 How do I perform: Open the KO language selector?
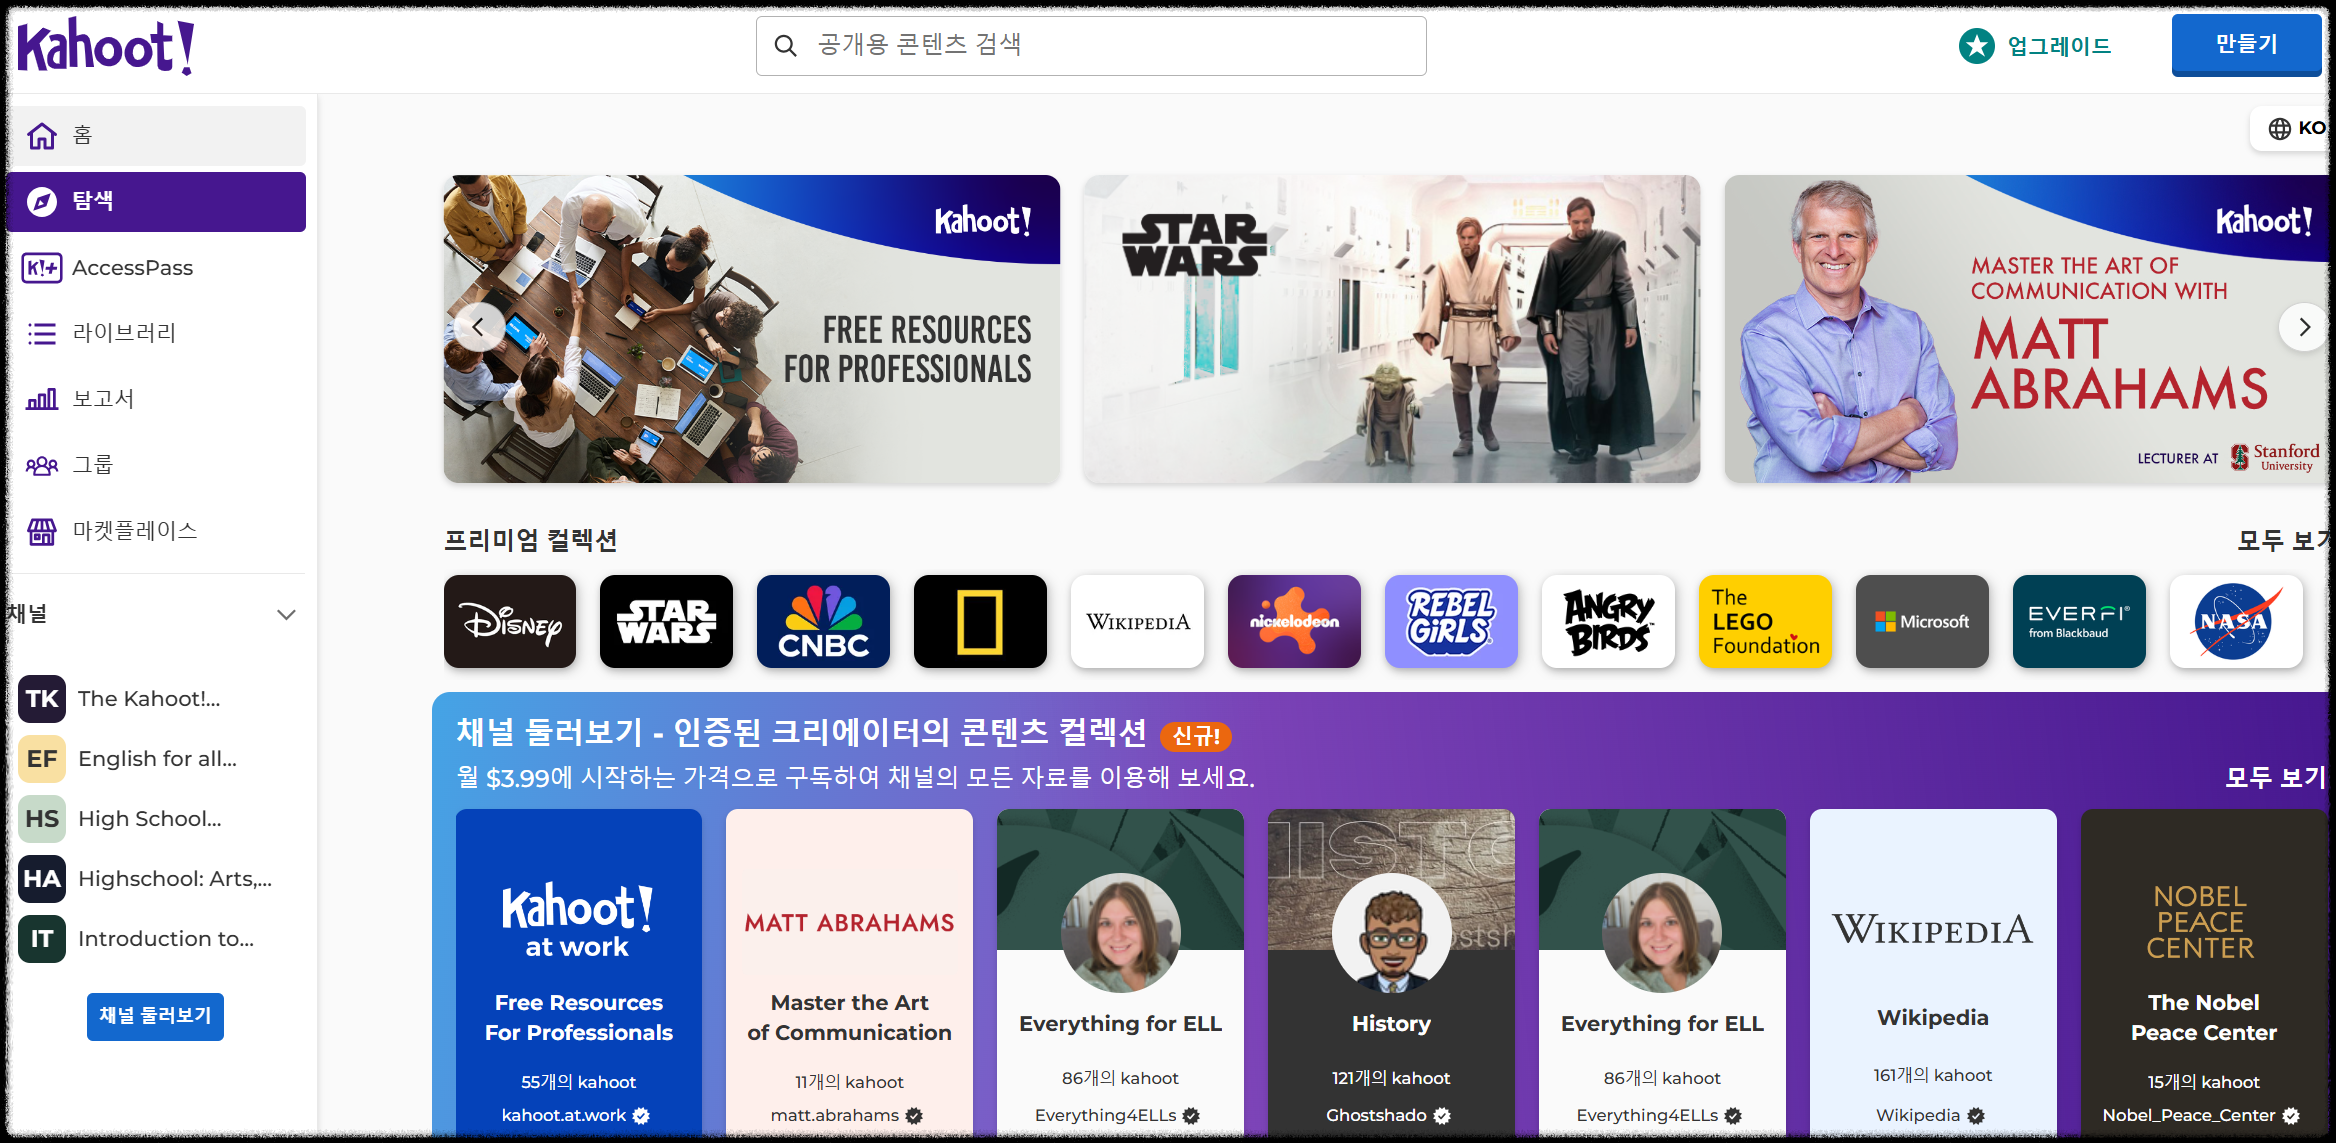tap(2296, 128)
